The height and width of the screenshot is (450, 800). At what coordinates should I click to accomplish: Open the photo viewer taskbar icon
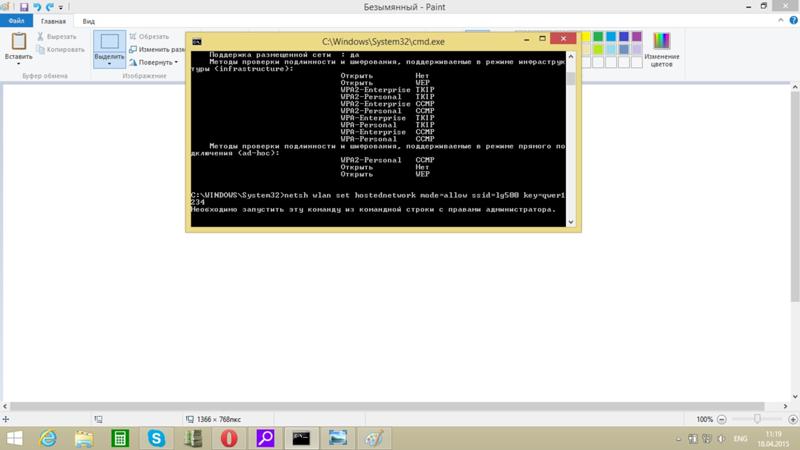338,438
